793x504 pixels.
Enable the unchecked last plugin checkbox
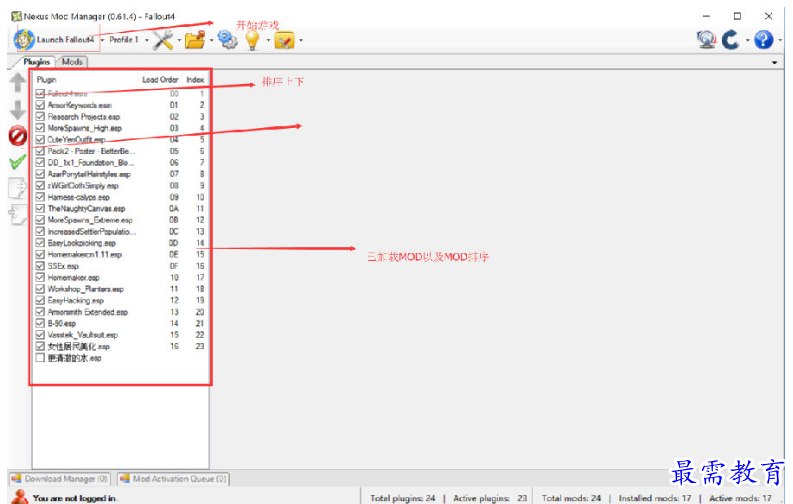pyautogui.click(x=40, y=358)
